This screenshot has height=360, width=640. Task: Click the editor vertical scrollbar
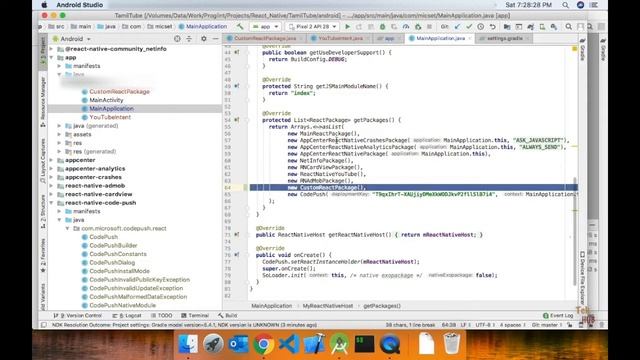576,231
